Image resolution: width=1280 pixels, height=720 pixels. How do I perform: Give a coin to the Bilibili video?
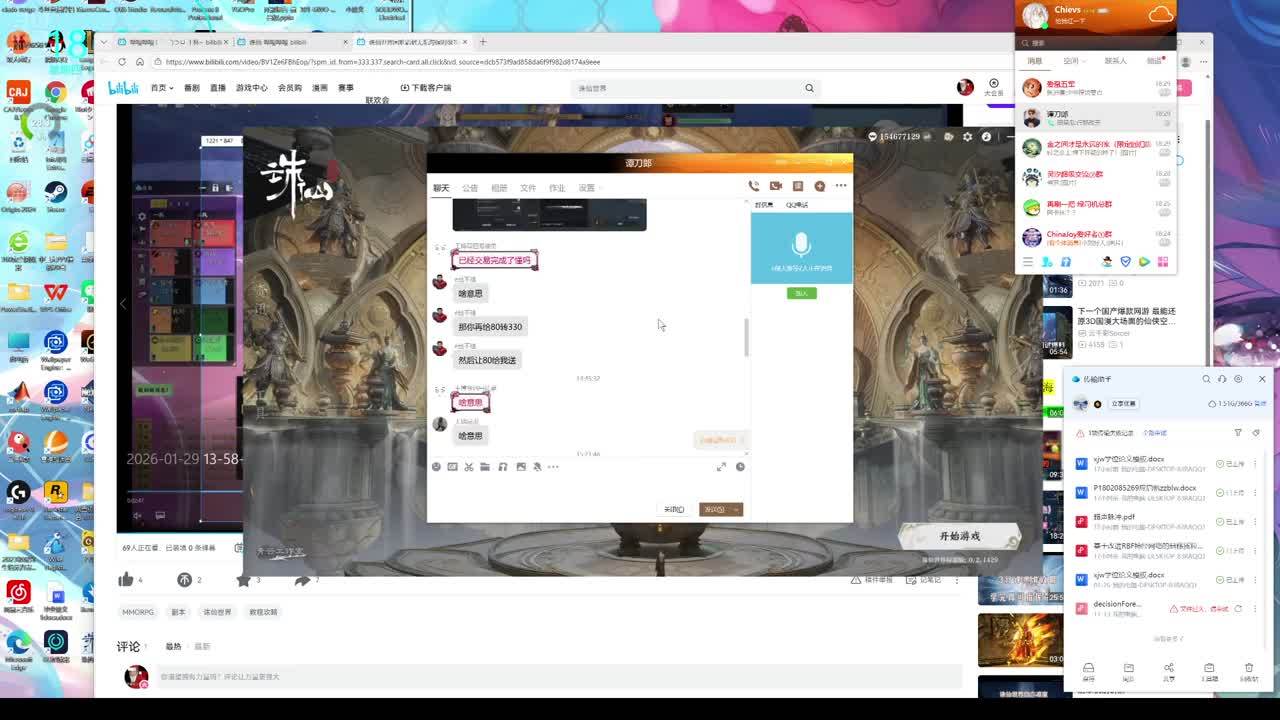coord(184,579)
